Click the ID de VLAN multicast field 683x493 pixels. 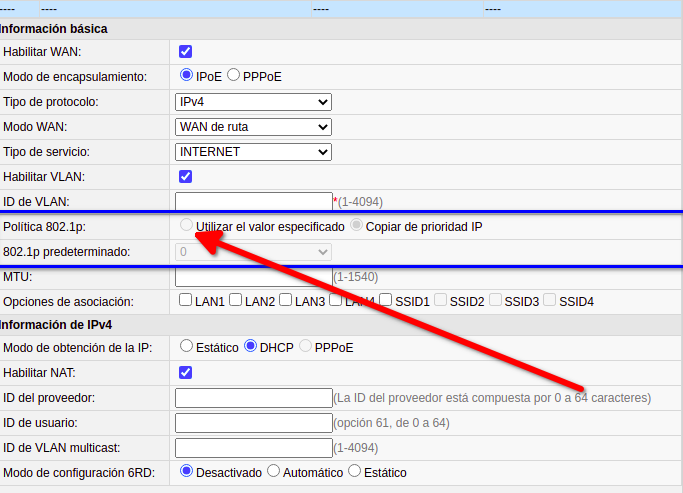pyautogui.click(x=253, y=448)
